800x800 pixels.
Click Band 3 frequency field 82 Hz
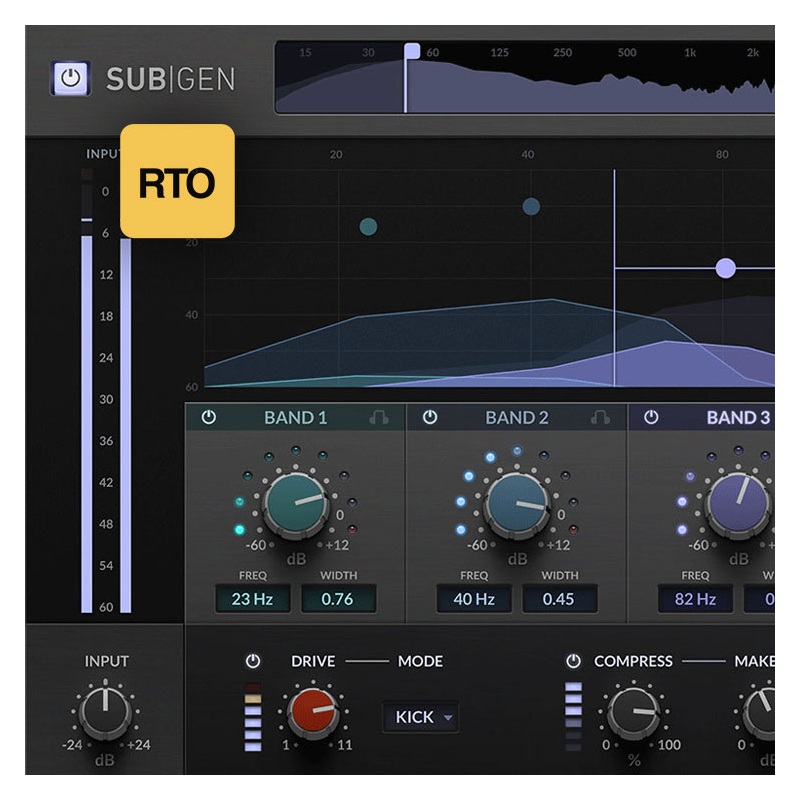coord(694,600)
